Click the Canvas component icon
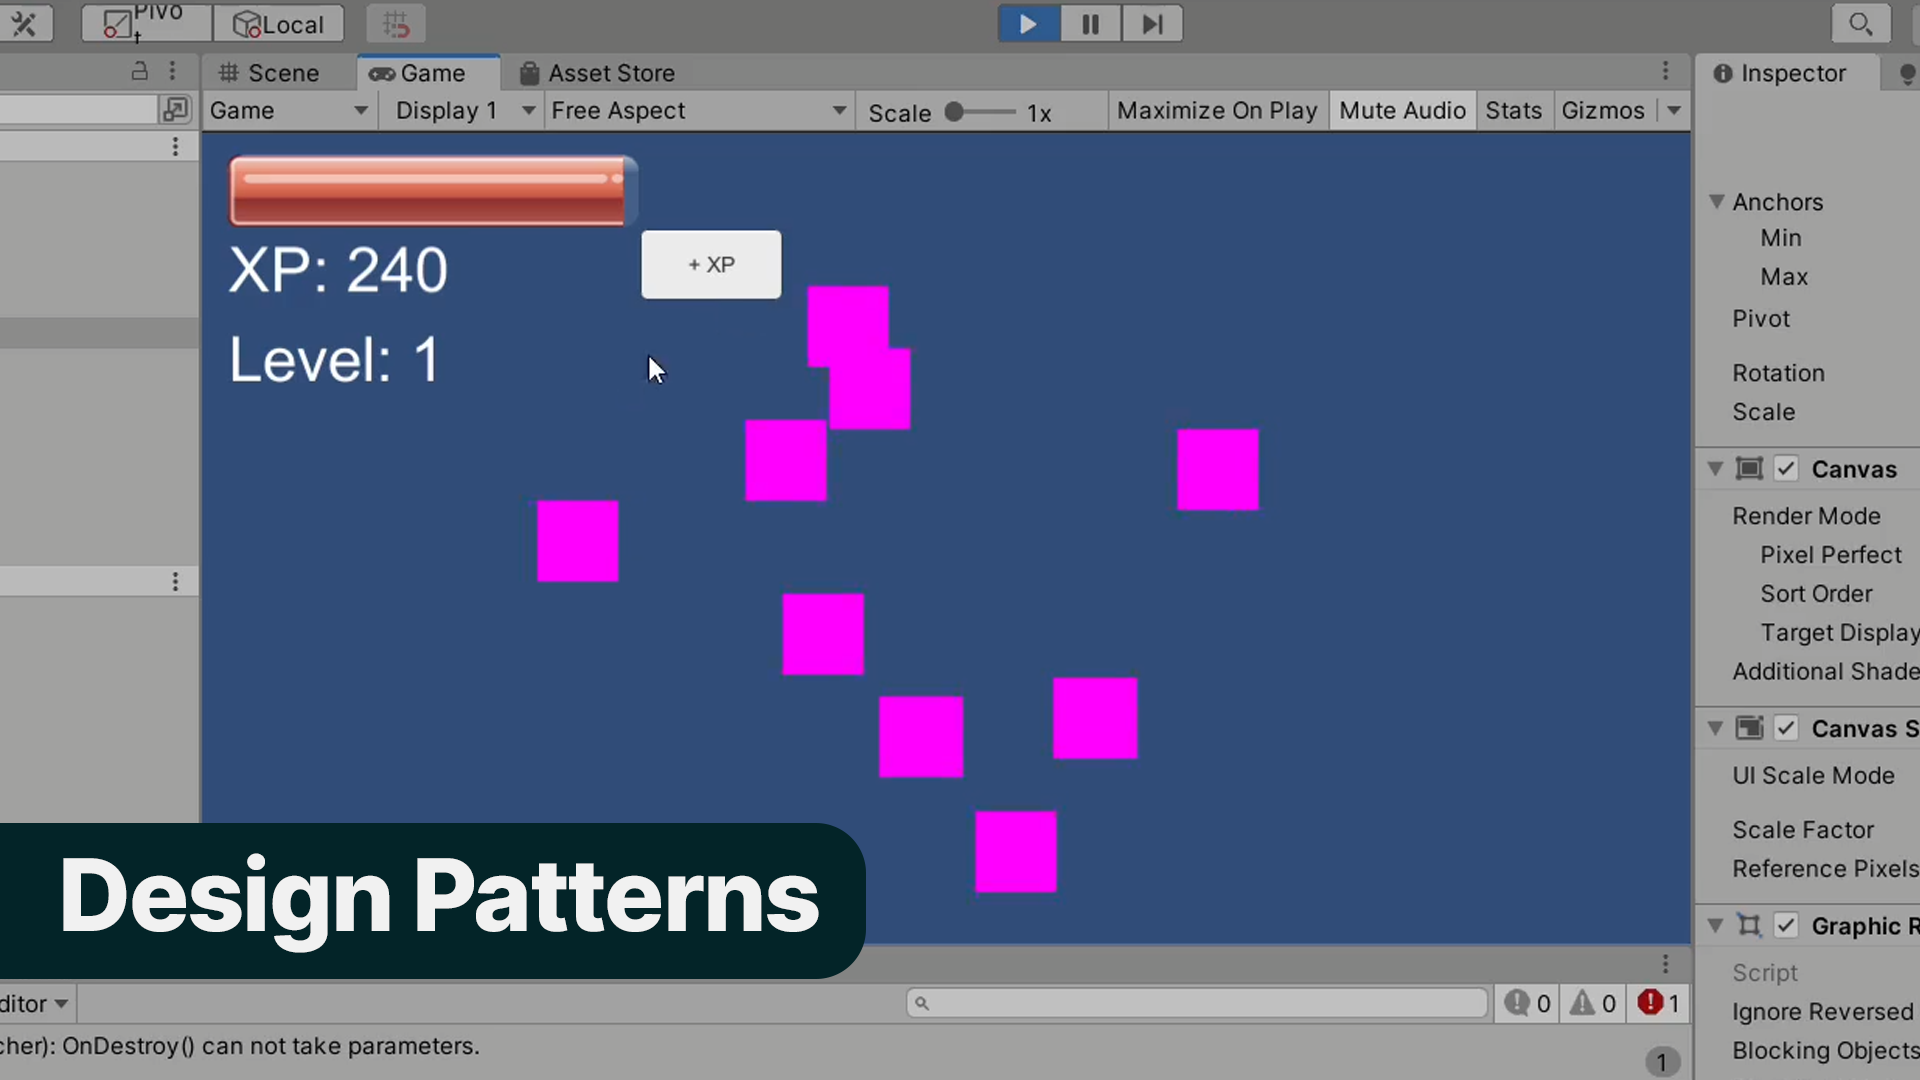Viewport: 1920px width, 1080px height. [x=1749, y=469]
